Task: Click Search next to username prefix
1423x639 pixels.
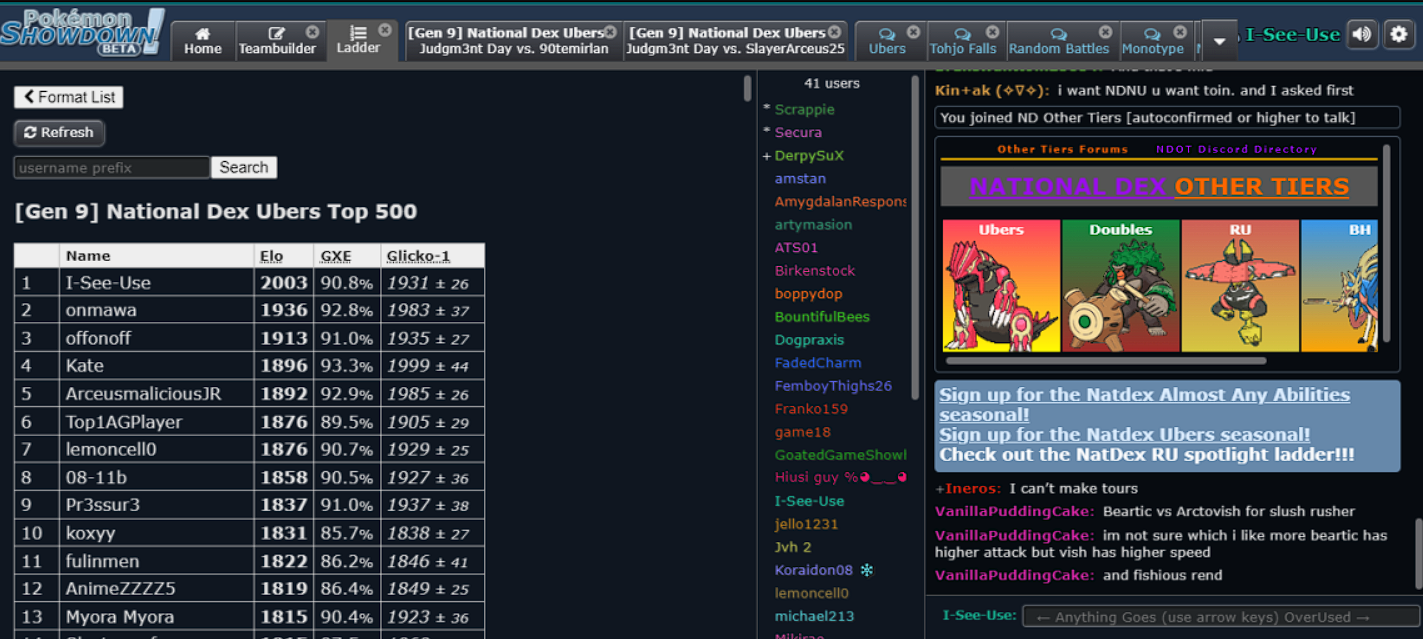Action: click(243, 167)
